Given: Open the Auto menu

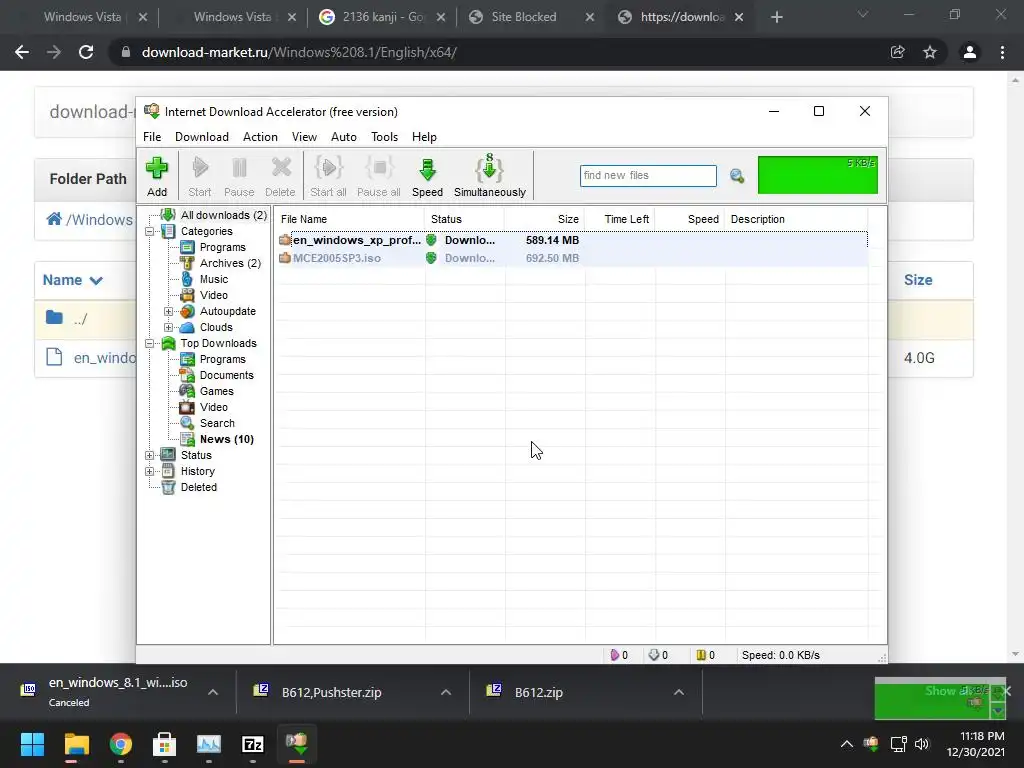Looking at the screenshot, I should [344, 136].
